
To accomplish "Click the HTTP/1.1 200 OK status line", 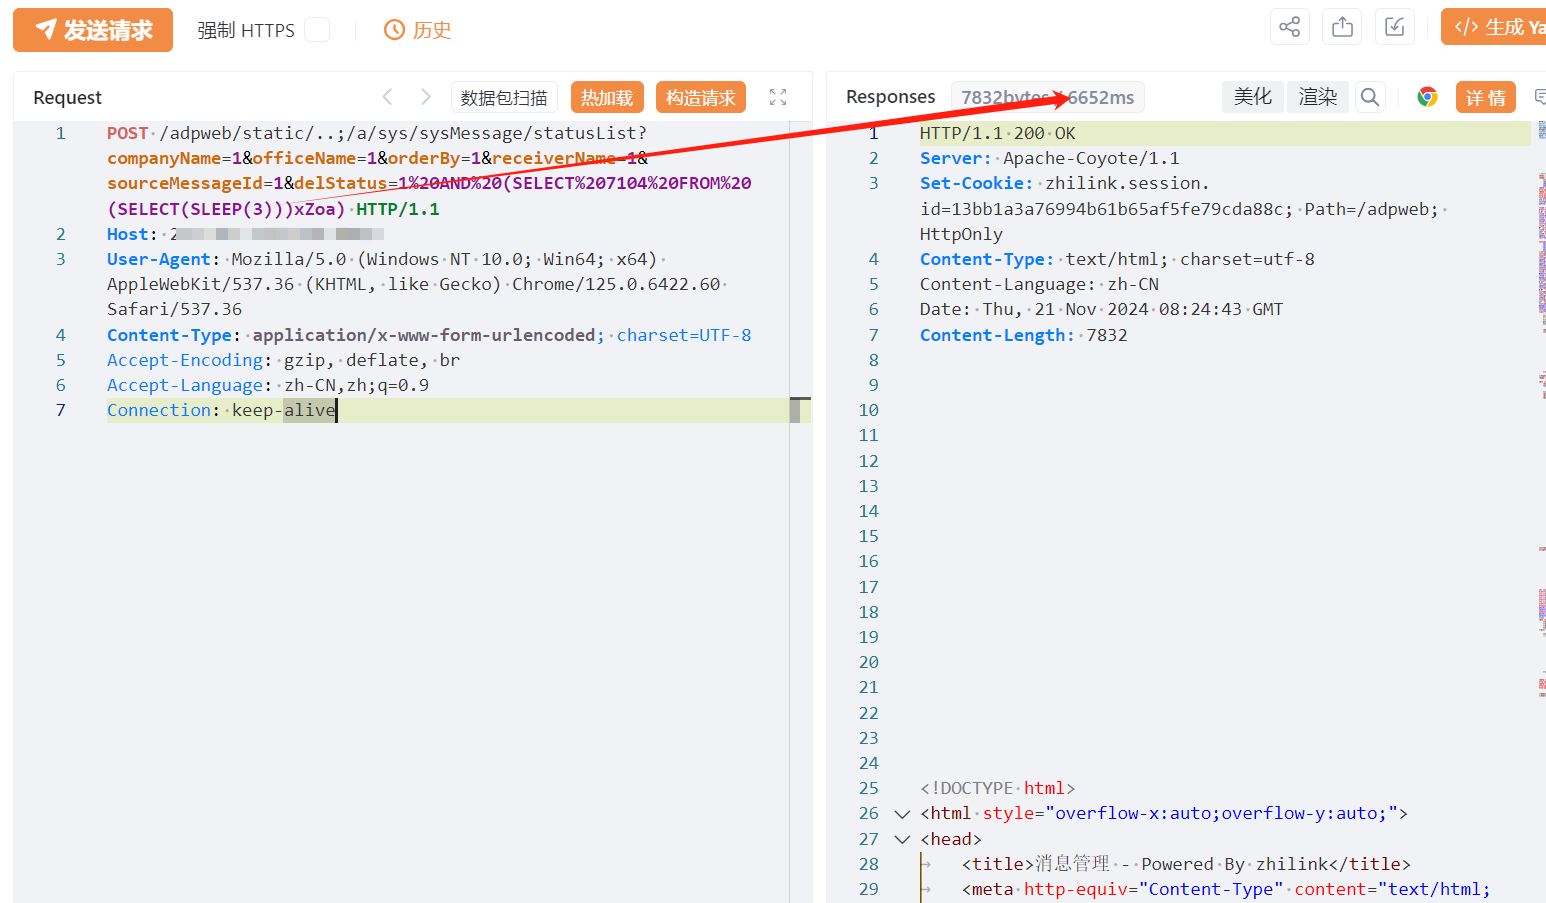I will [x=998, y=133].
